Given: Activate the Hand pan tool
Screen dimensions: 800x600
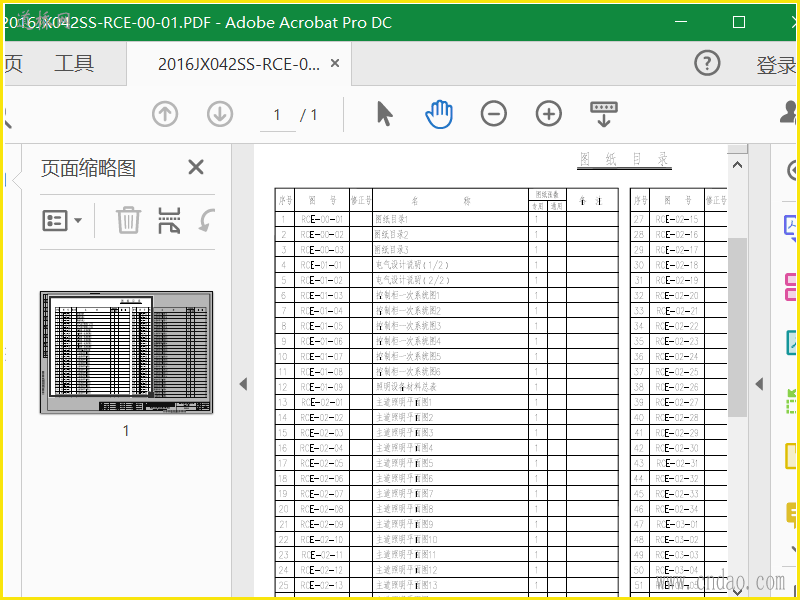Looking at the screenshot, I should tap(439, 114).
